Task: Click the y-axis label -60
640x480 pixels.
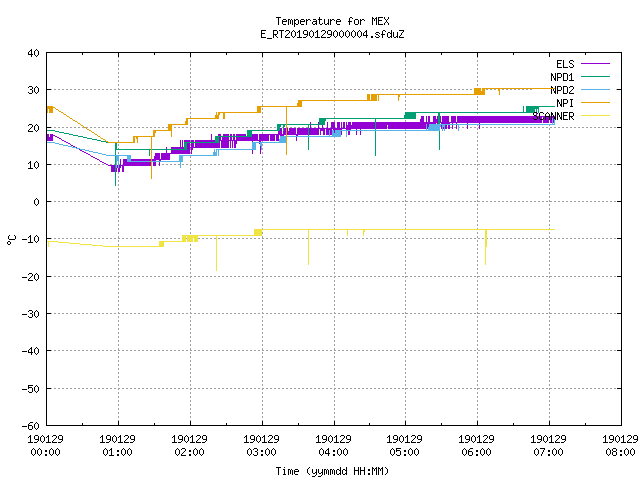Action: 31,425
